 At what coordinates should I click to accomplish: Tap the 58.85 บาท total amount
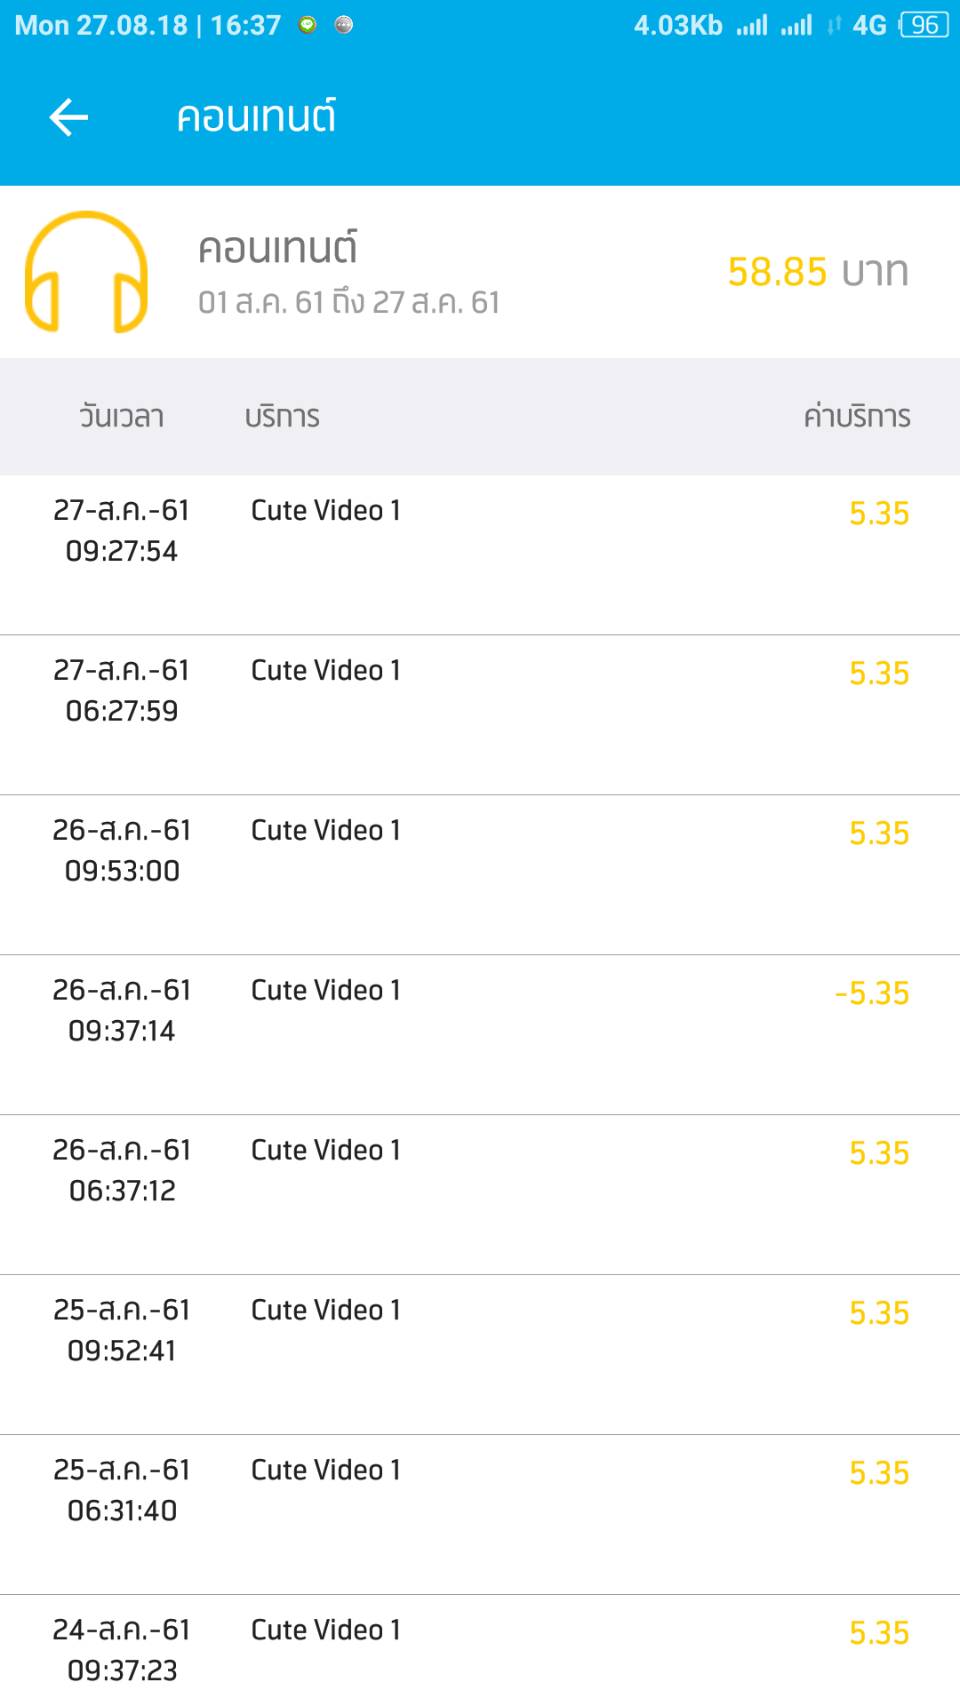[817, 272]
